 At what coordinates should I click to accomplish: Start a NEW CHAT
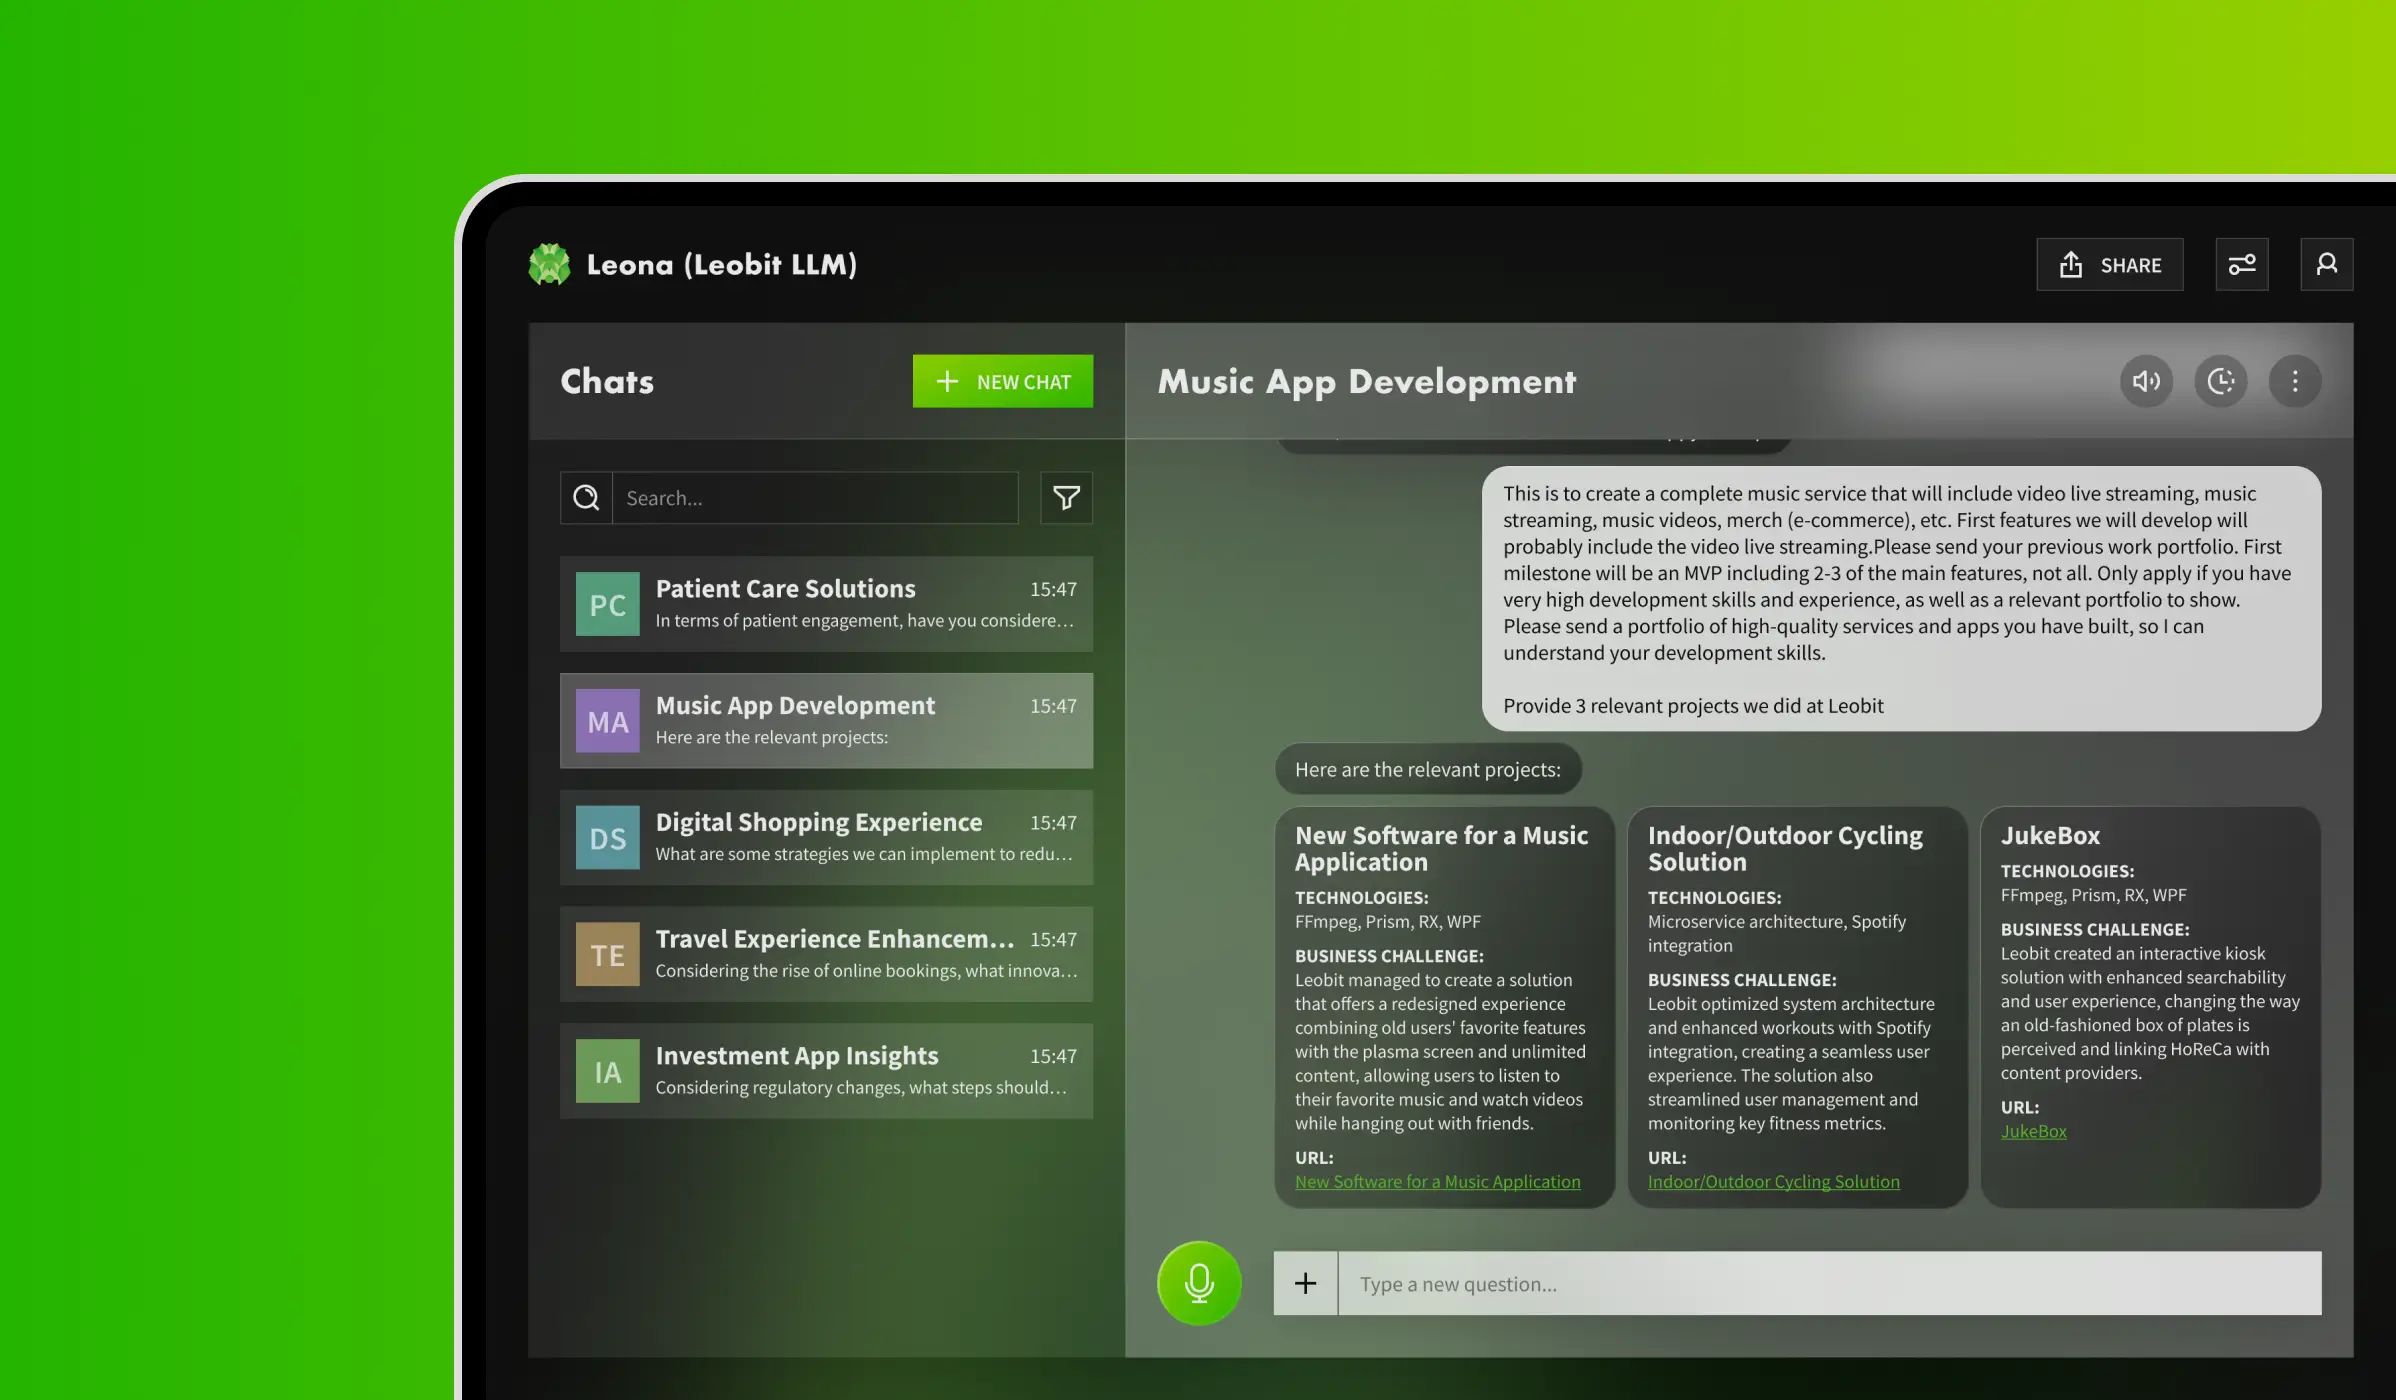click(1002, 381)
